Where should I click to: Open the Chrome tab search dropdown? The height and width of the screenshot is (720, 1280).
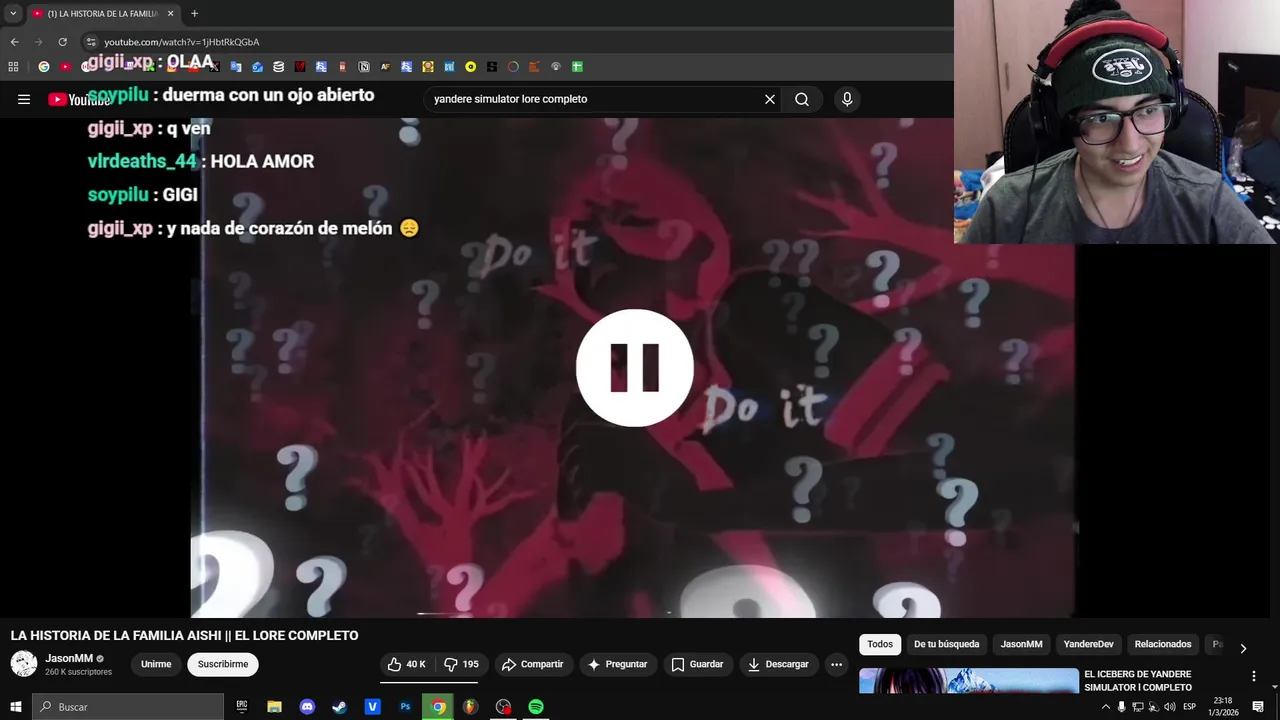[13, 13]
